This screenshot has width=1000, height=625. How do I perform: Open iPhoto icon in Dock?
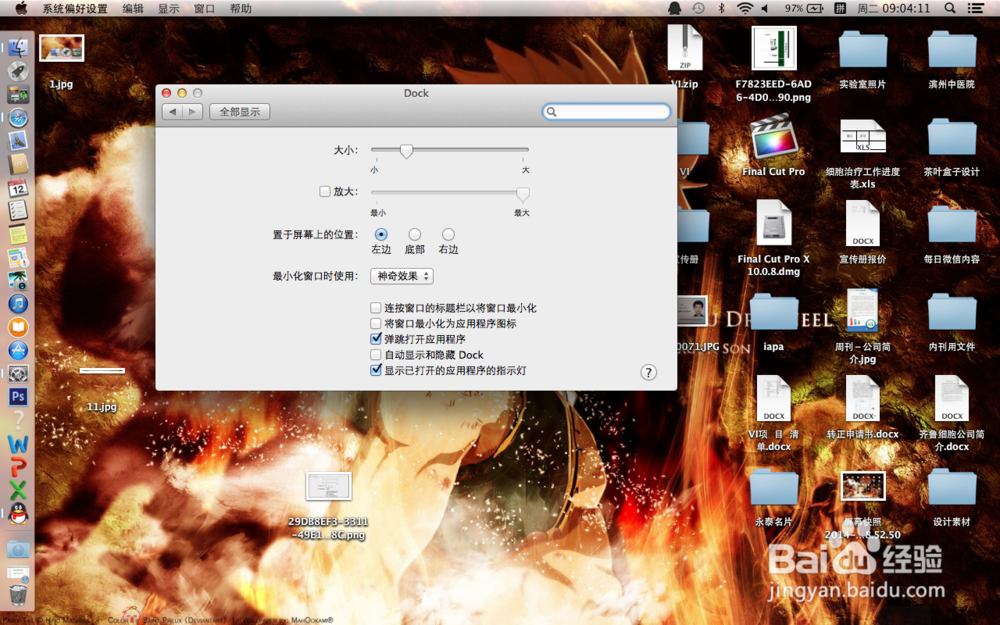click(x=18, y=281)
